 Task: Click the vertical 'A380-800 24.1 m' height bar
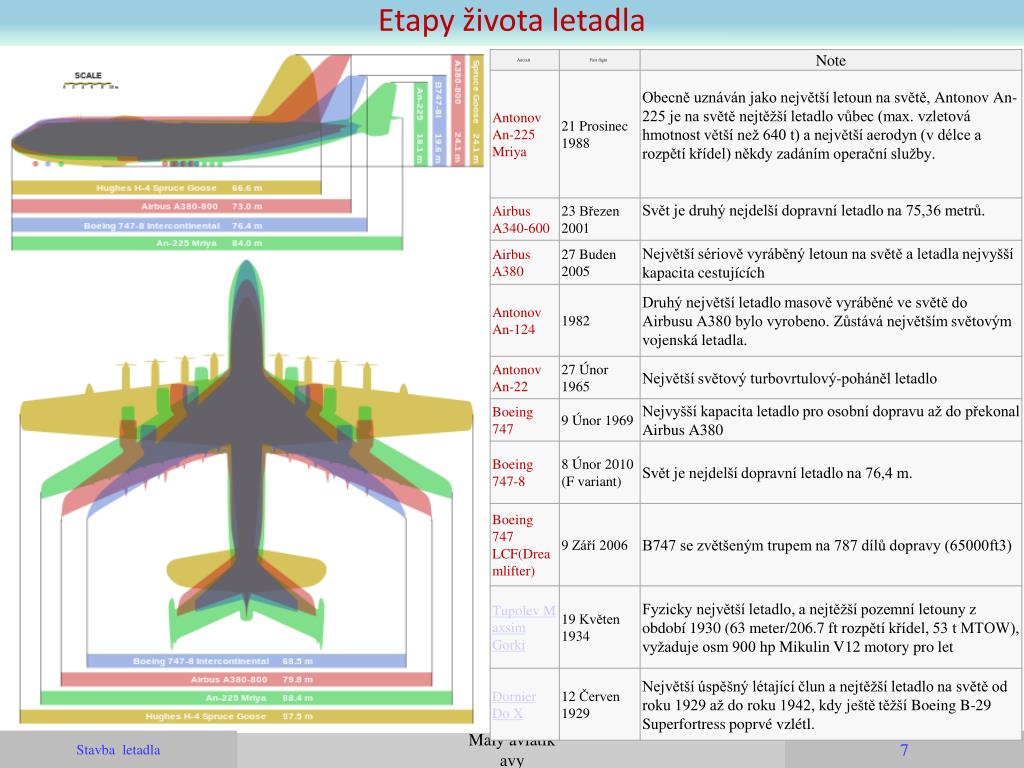click(458, 111)
